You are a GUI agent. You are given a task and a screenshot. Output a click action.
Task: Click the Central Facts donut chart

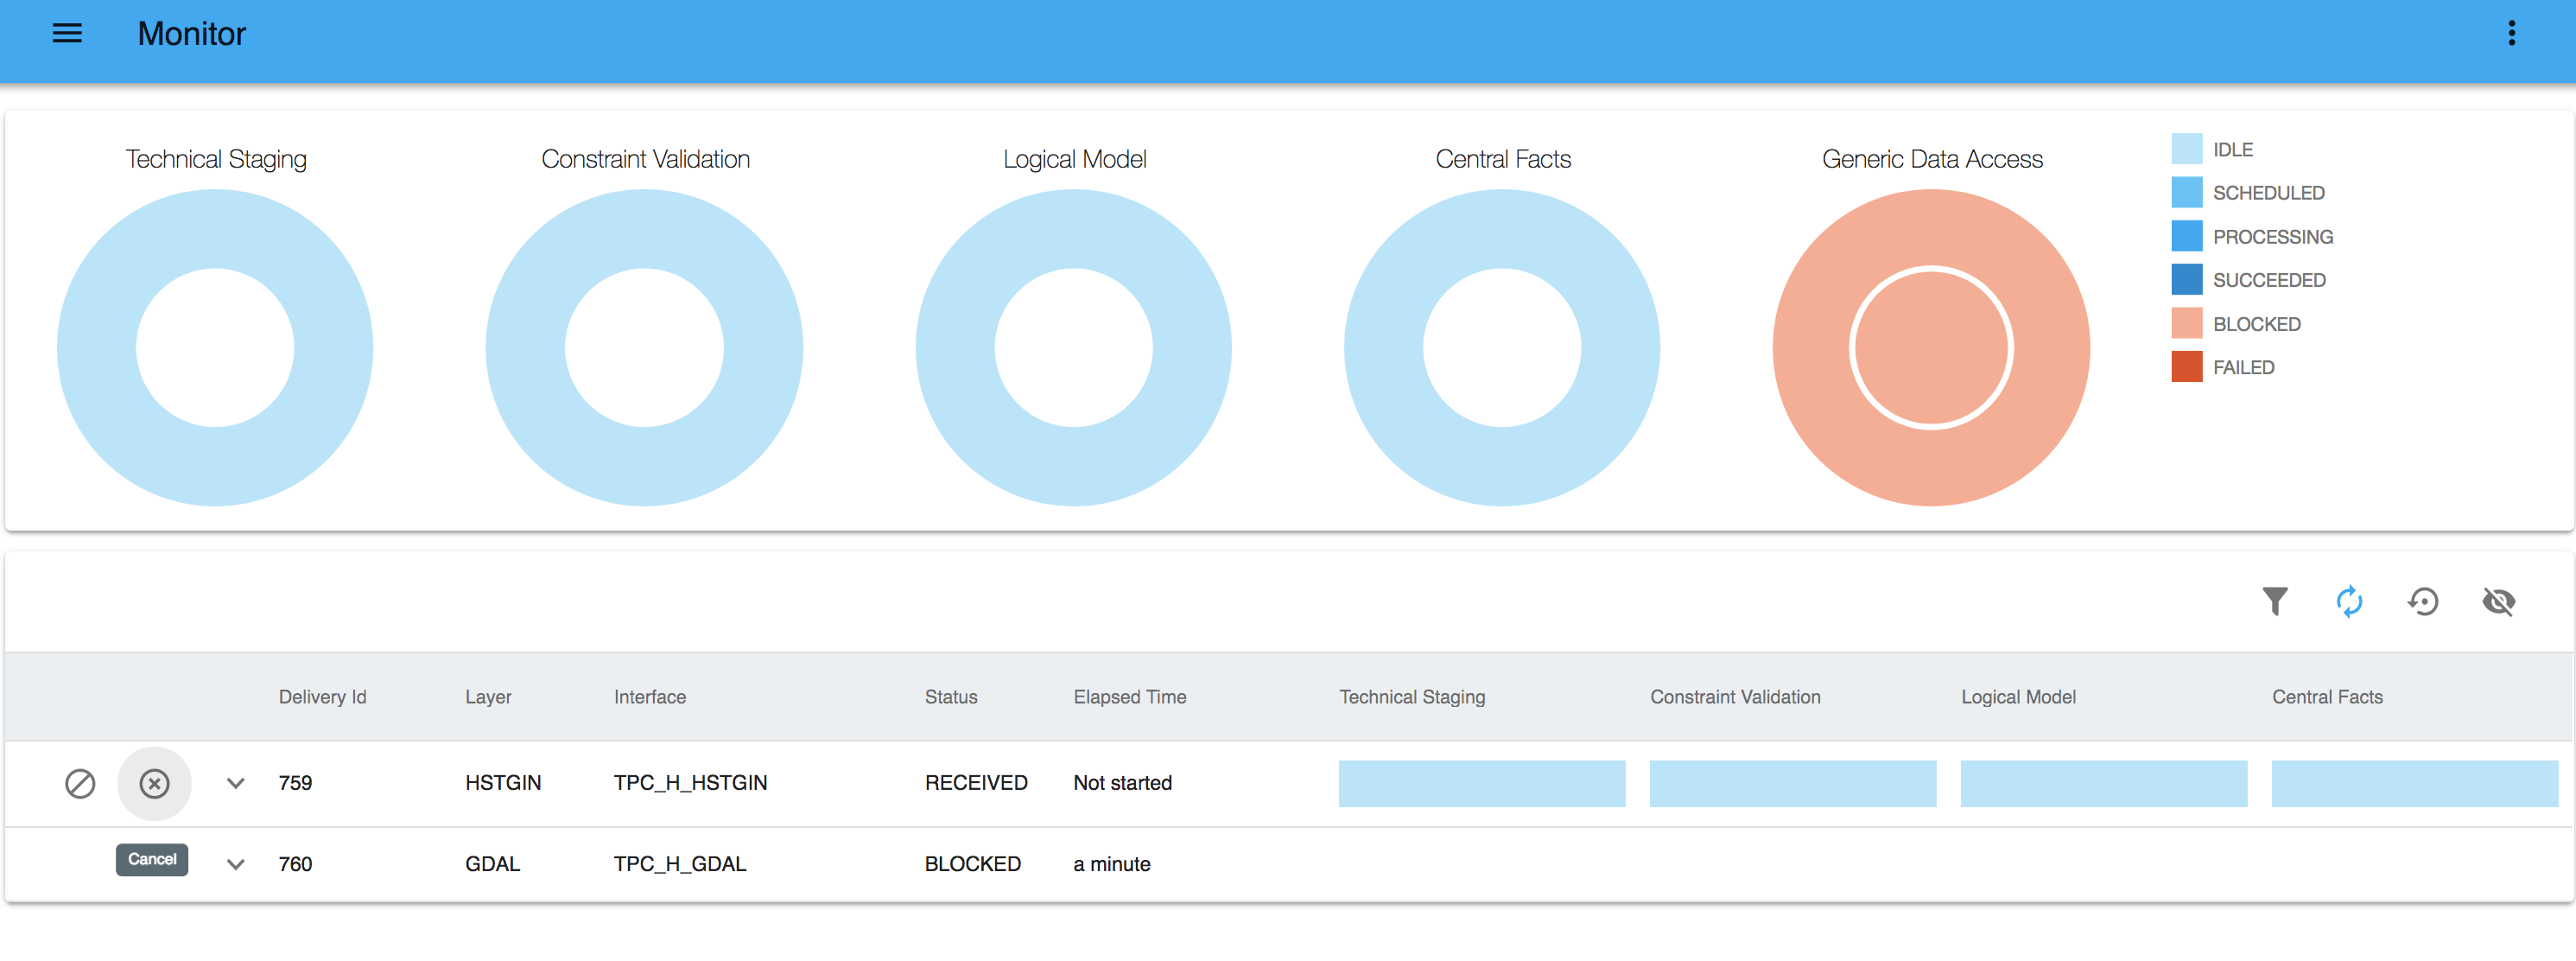[x=1502, y=347]
